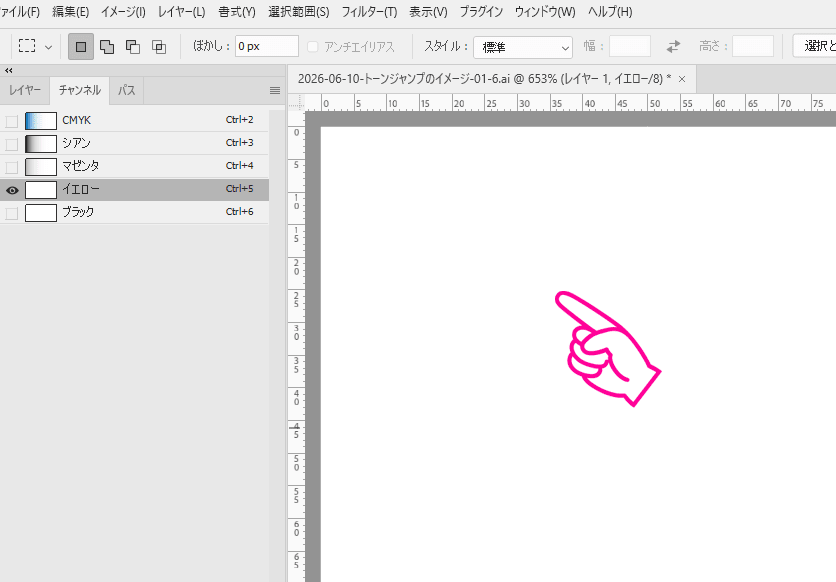Click the Ctrl+2 shortcut label

click(x=239, y=120)
